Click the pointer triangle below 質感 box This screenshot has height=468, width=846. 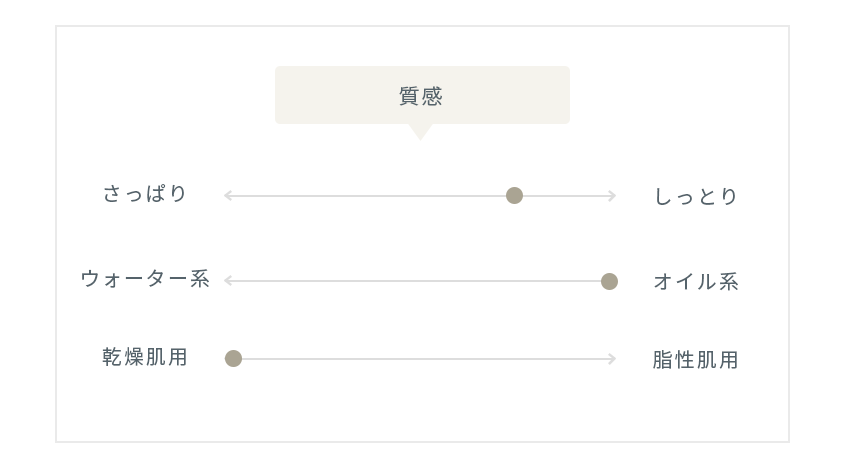(420, 132)
